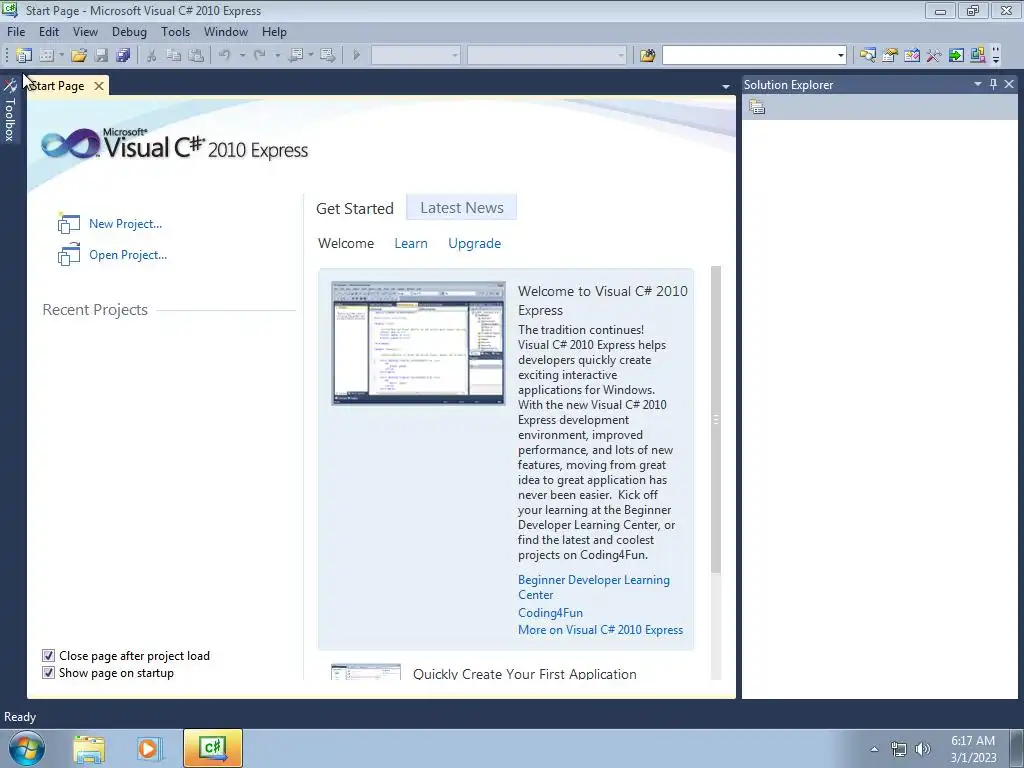
Task: Click the Visual C# IDE welcome thumbnail
Action: [418, 343]
